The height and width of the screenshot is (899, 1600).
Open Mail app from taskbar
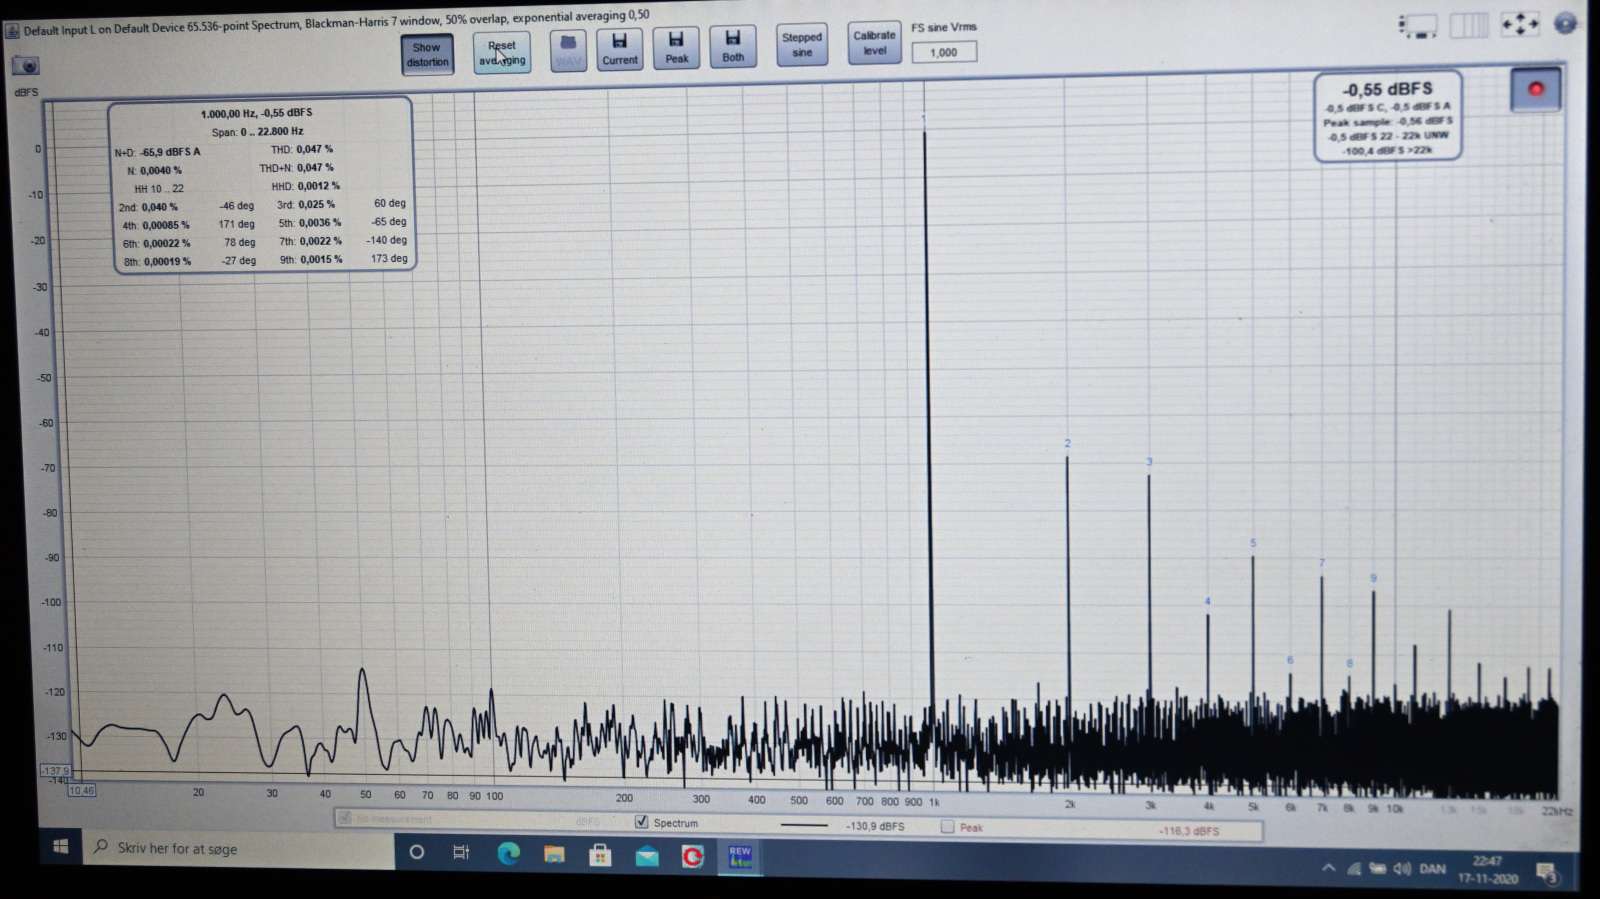tap(647, 856)
